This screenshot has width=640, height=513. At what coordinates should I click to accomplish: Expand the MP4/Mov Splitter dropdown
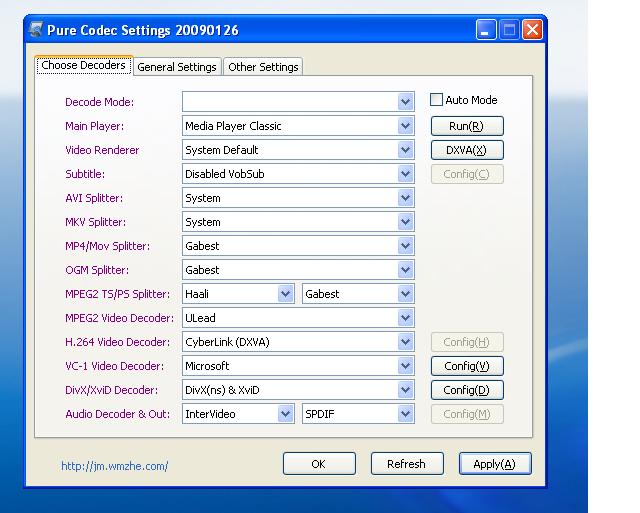point(298,246)
